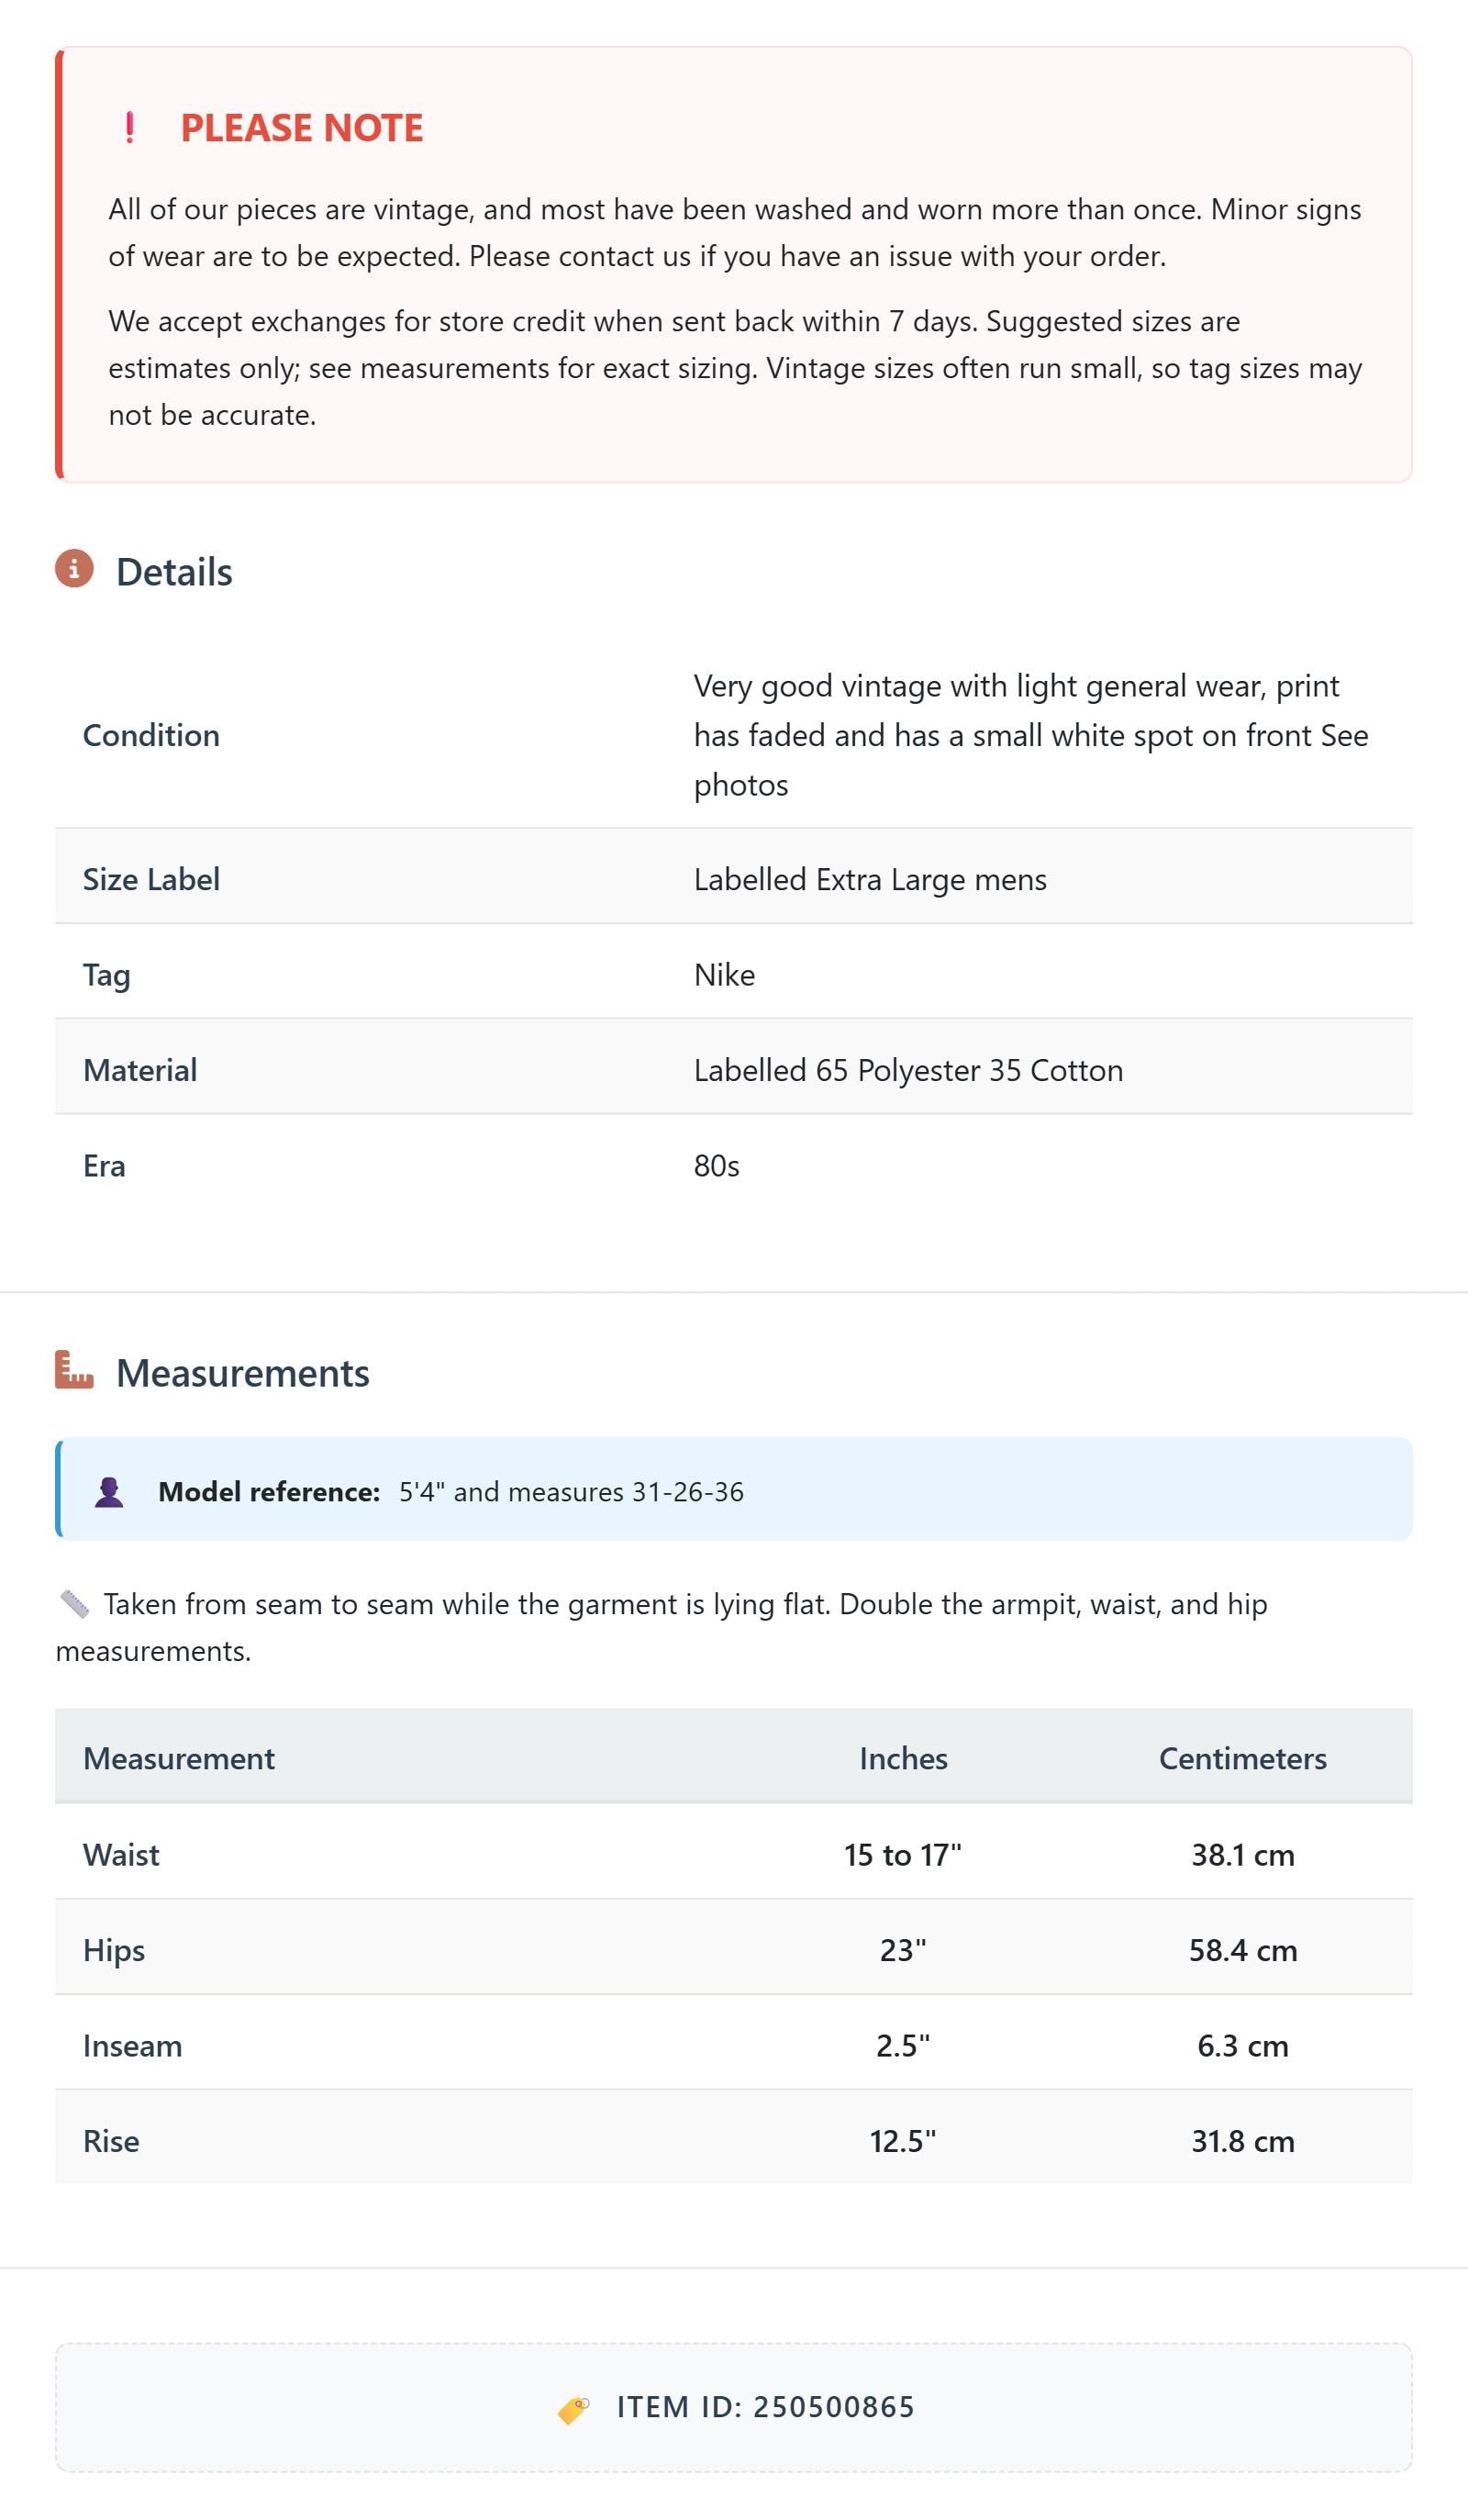Select the Size Label row title
This screenshot has height=2520, width=1468.
coord(151,879)
